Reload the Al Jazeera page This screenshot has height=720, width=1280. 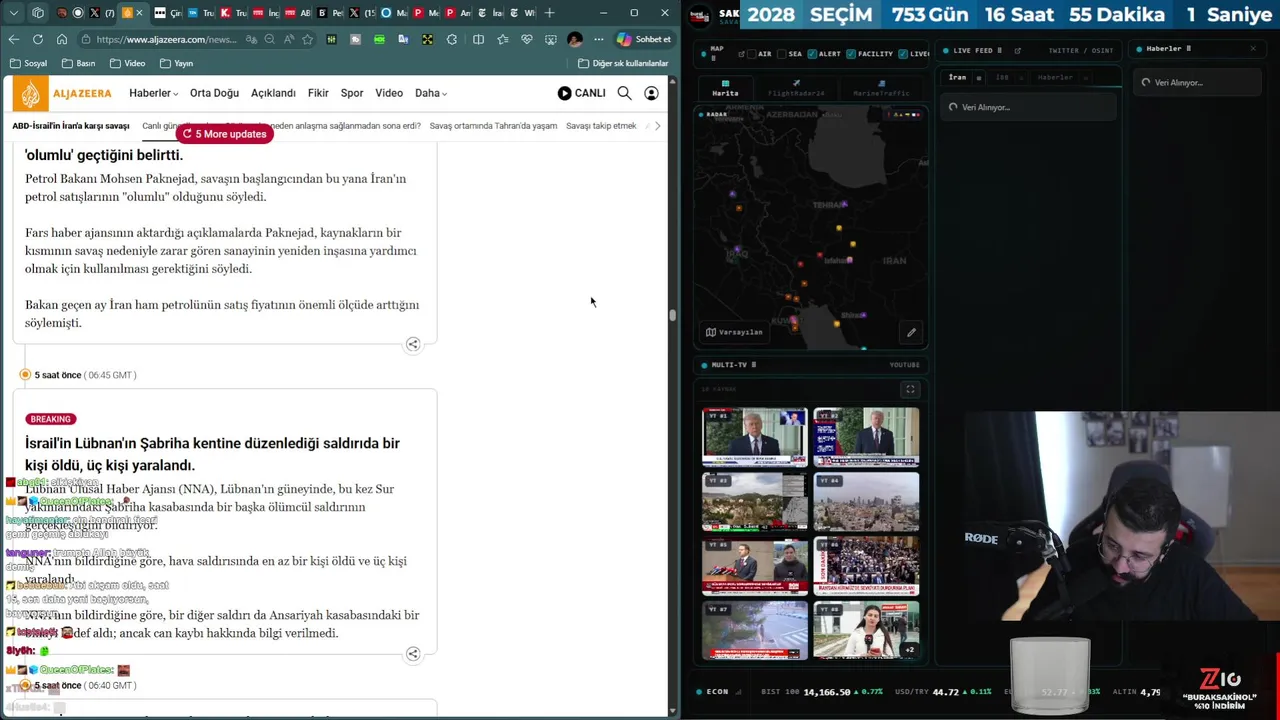(x=38, y=39)
